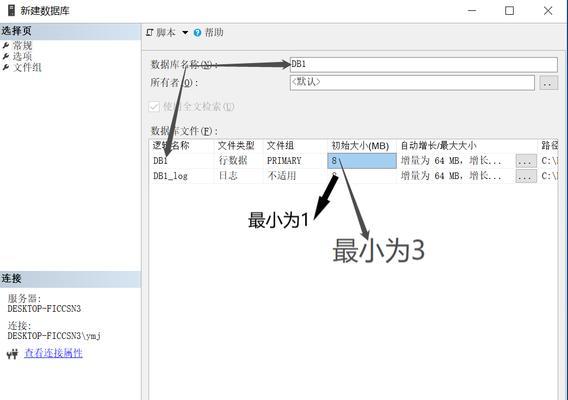The width and height of the screenshot is (568, 400).
Task: Select the initial size cell of DB1
Action: pos(362,161)
